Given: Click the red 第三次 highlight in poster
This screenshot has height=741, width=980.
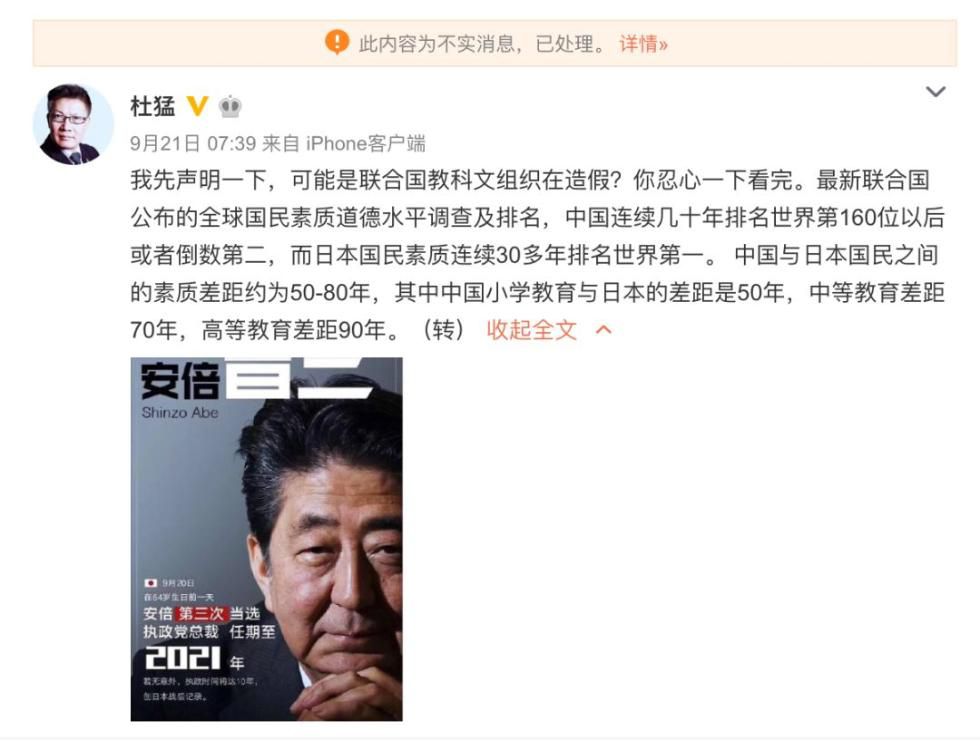Looking at the screenshot, I should [x=201, y=614].
